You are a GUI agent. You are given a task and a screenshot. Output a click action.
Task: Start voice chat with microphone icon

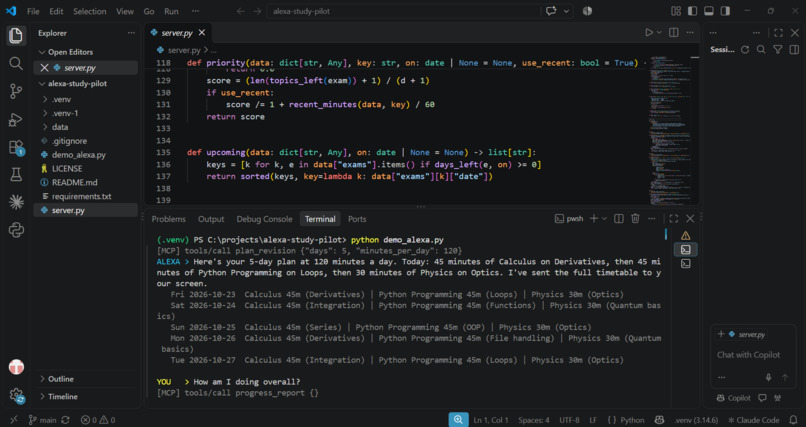[x=768, y=377]
